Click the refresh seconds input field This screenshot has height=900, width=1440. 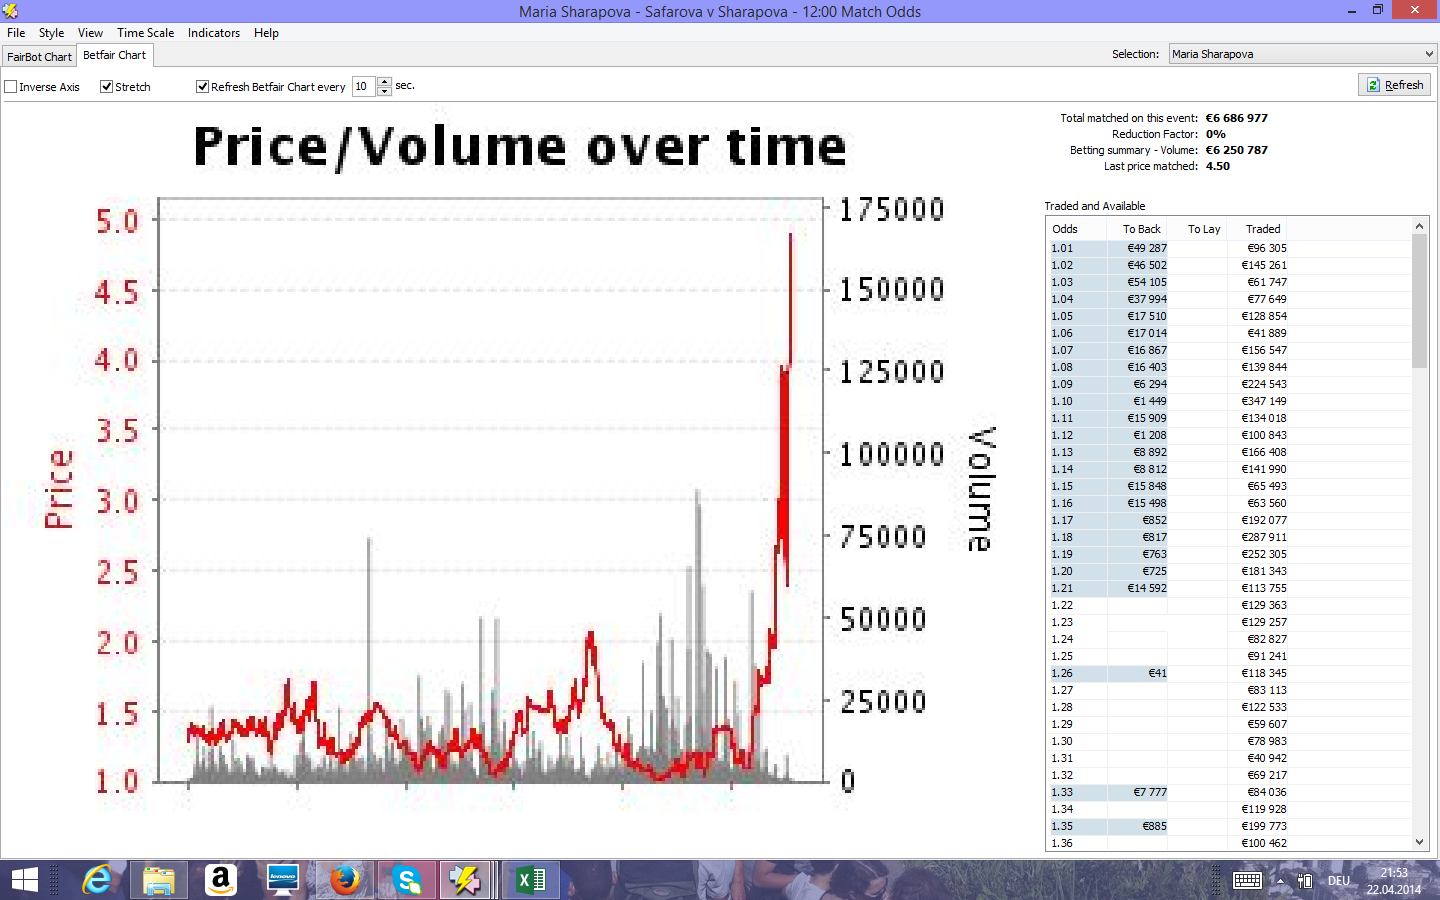pos(364,87)
